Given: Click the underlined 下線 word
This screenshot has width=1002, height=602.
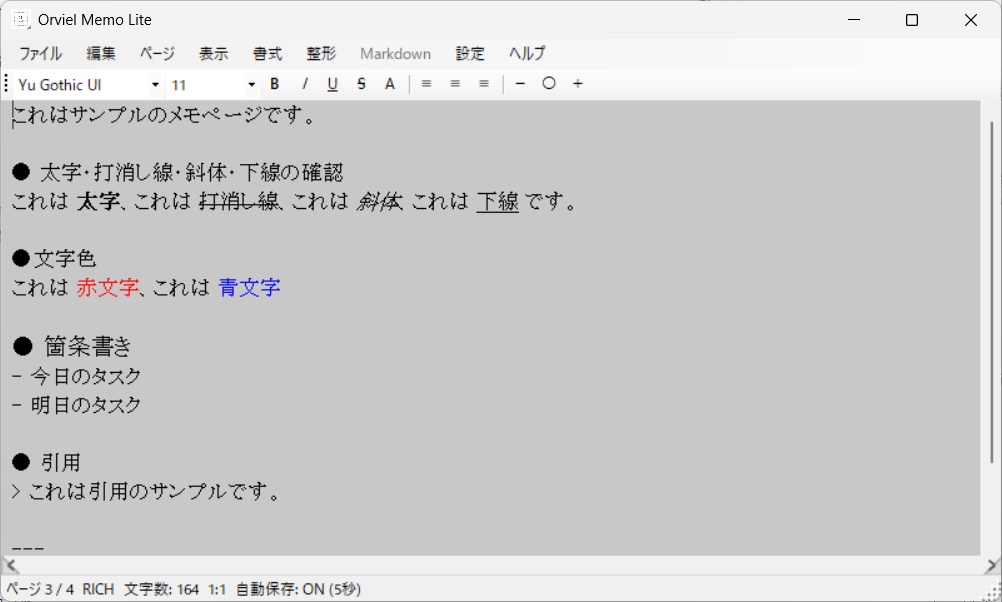Looking at the screenshot, I should 498,201.
